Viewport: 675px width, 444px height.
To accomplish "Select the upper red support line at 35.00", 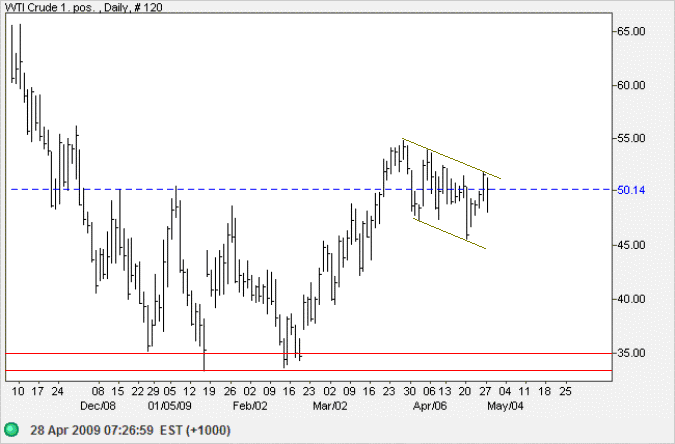I will 308,354.
